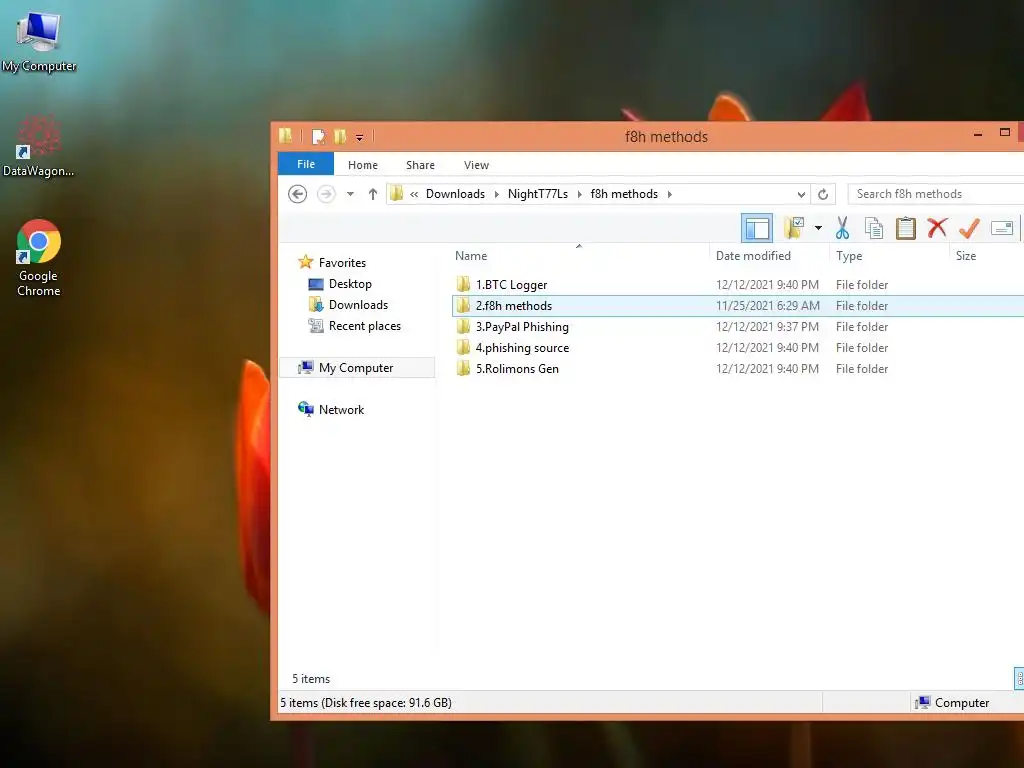1024x768 pixels.
Task: Select the 1.BTC Logger folder
Action: click(511, 285)
